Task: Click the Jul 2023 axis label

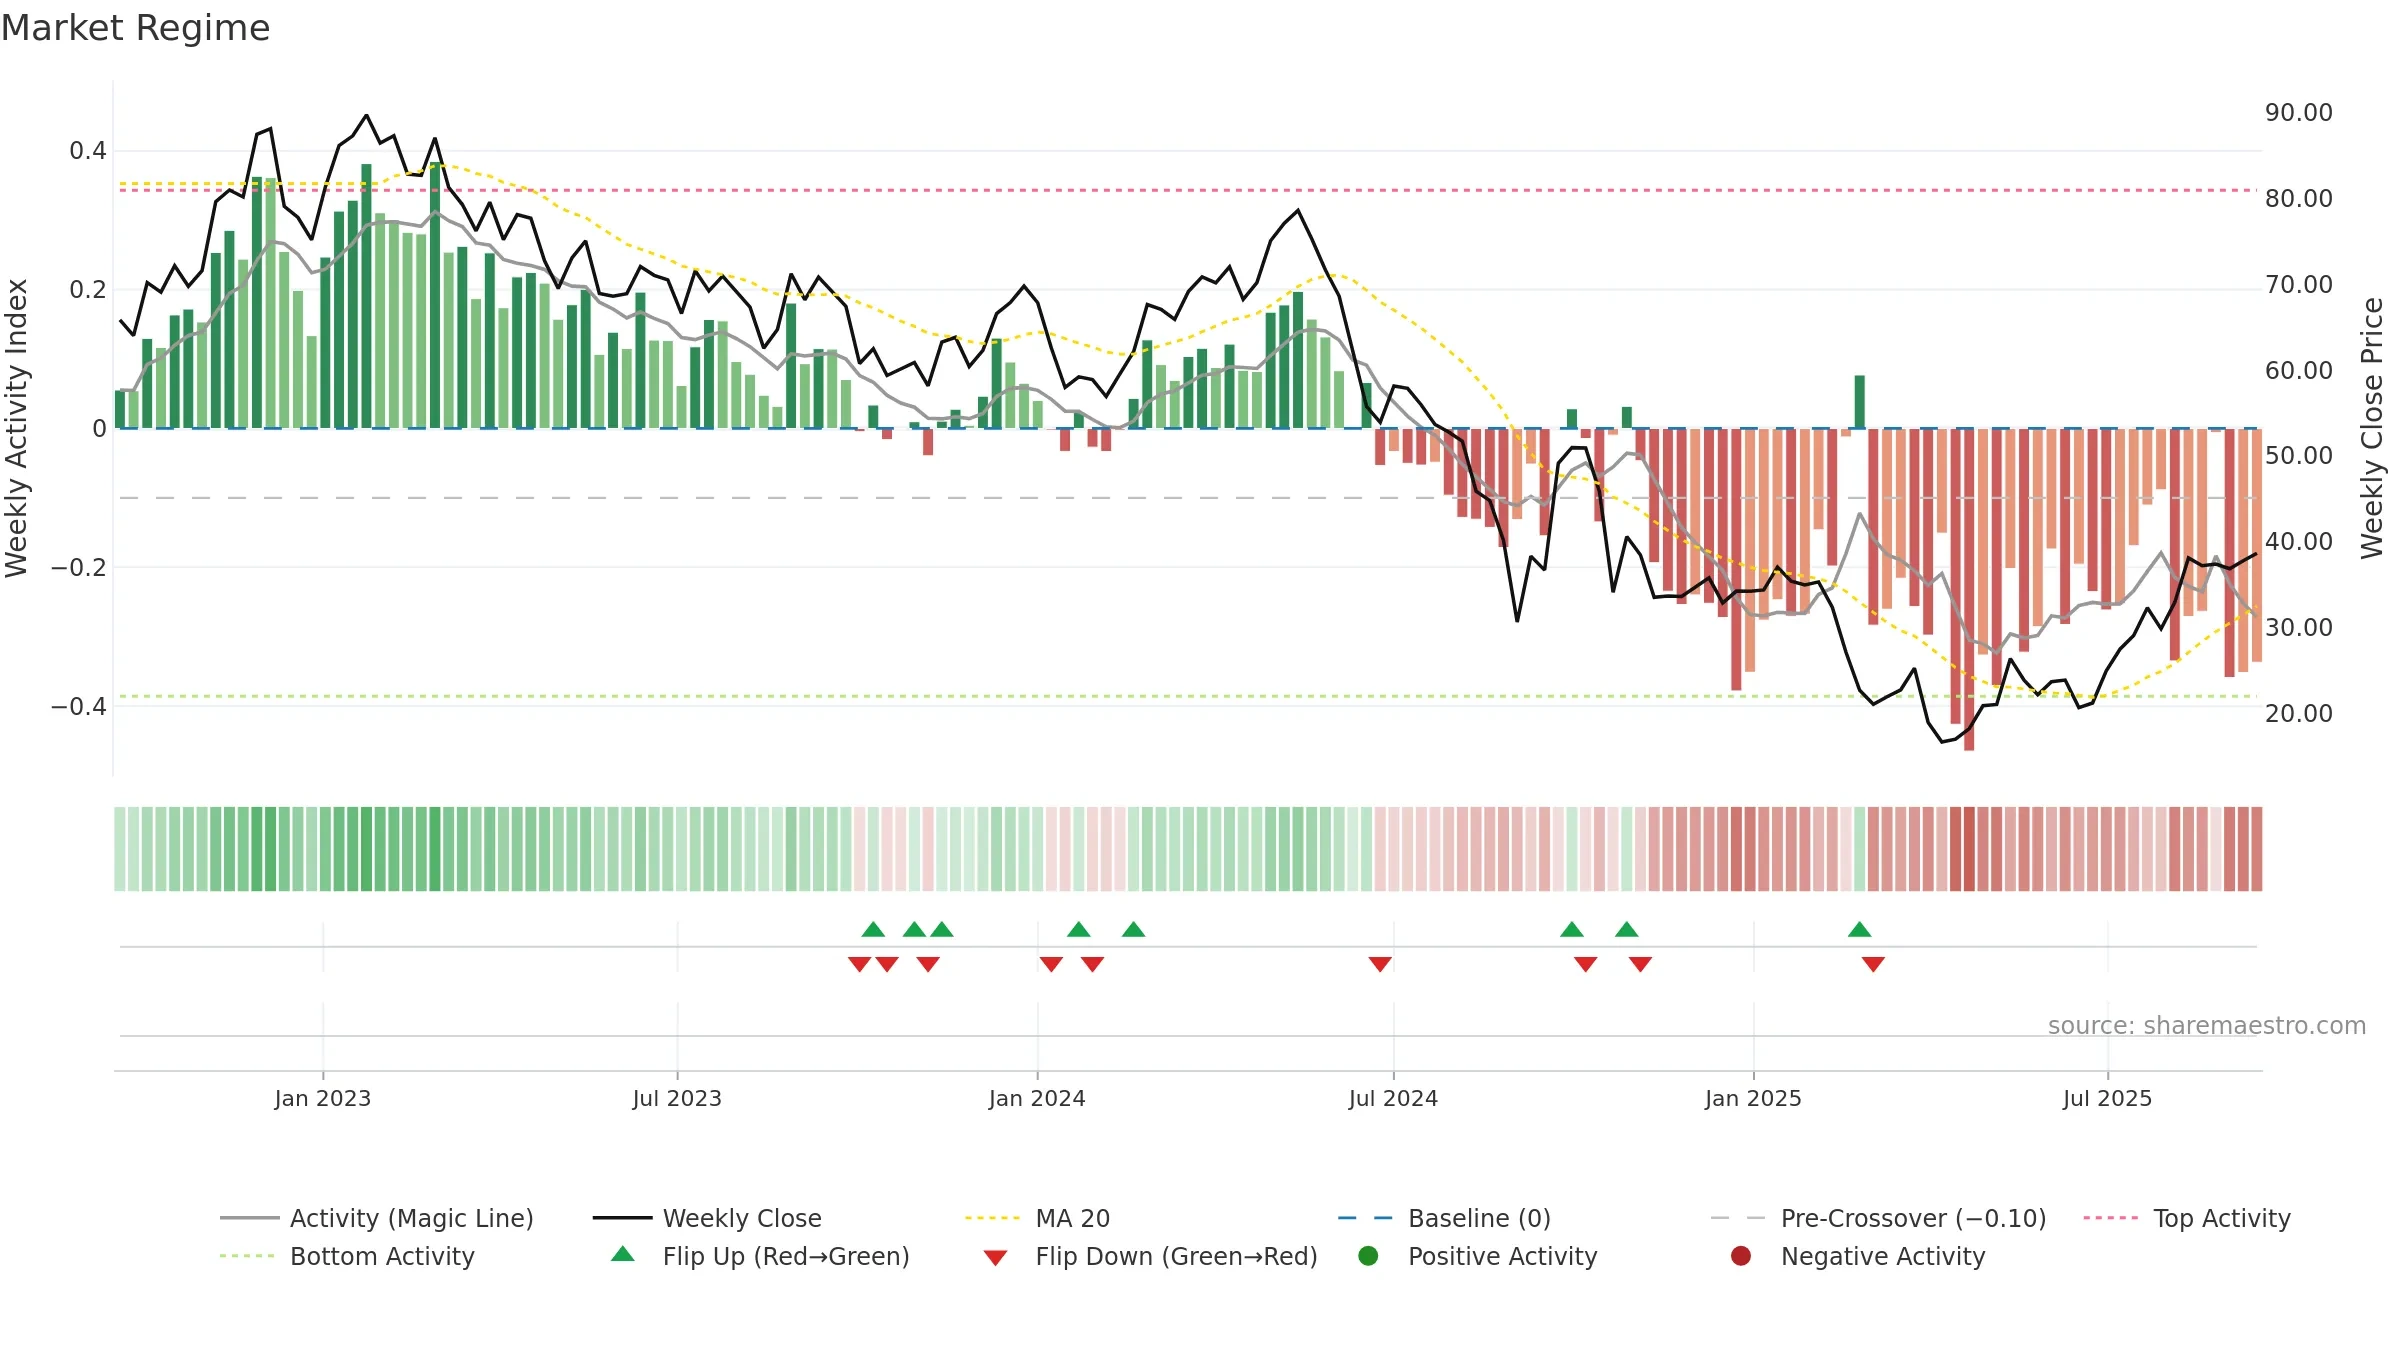Action: click(x=677, y=1098)
